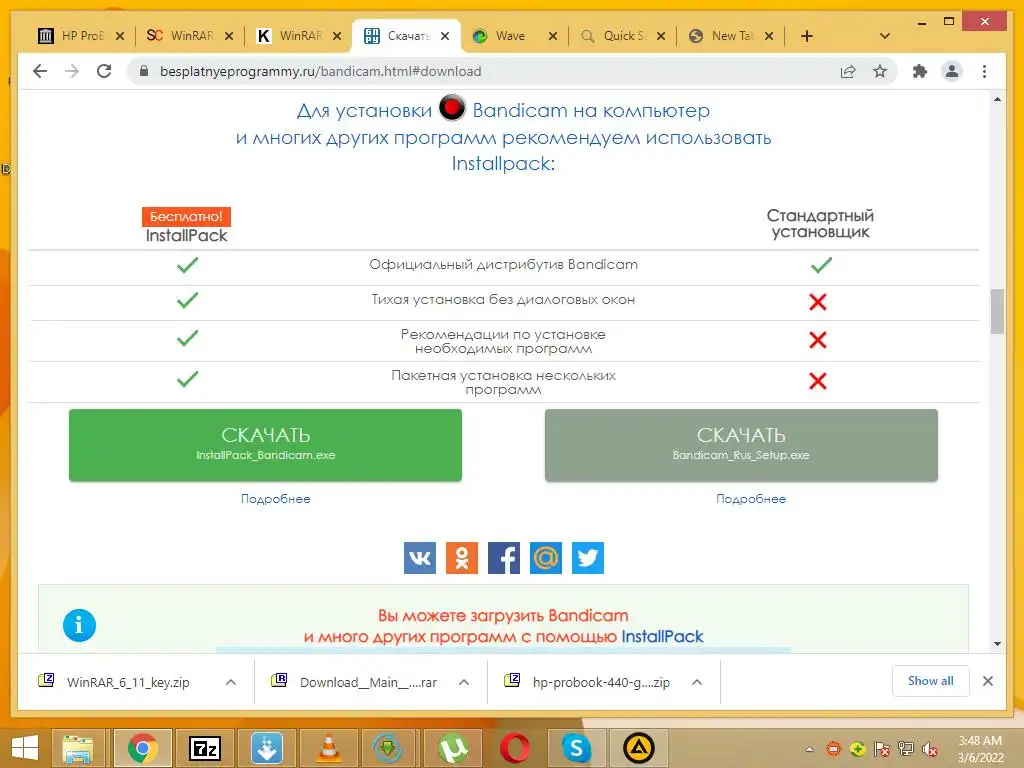Open 7-Zip from taskbar
The width and height of the screenshot is (1024, 768).
click(204, 748)
